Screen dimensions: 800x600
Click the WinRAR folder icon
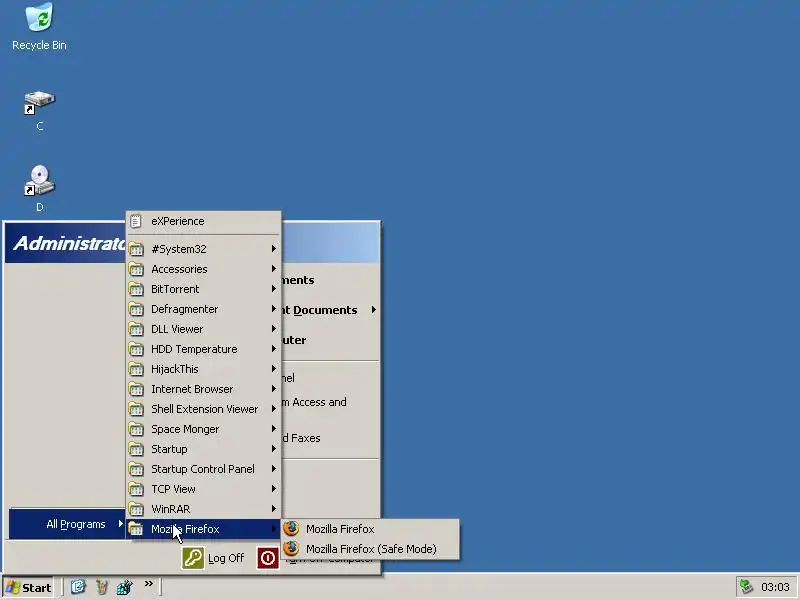pos(136,509)
